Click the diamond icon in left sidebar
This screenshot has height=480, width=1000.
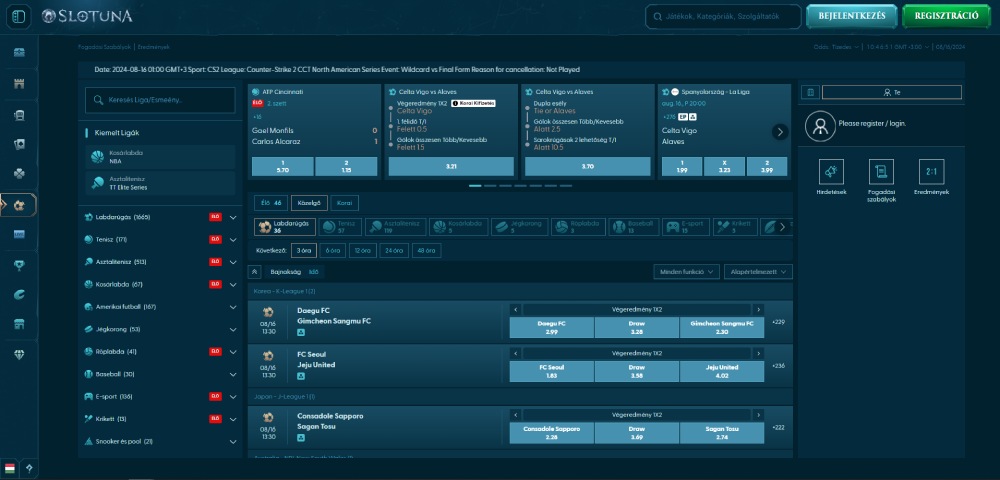(19, 354)
